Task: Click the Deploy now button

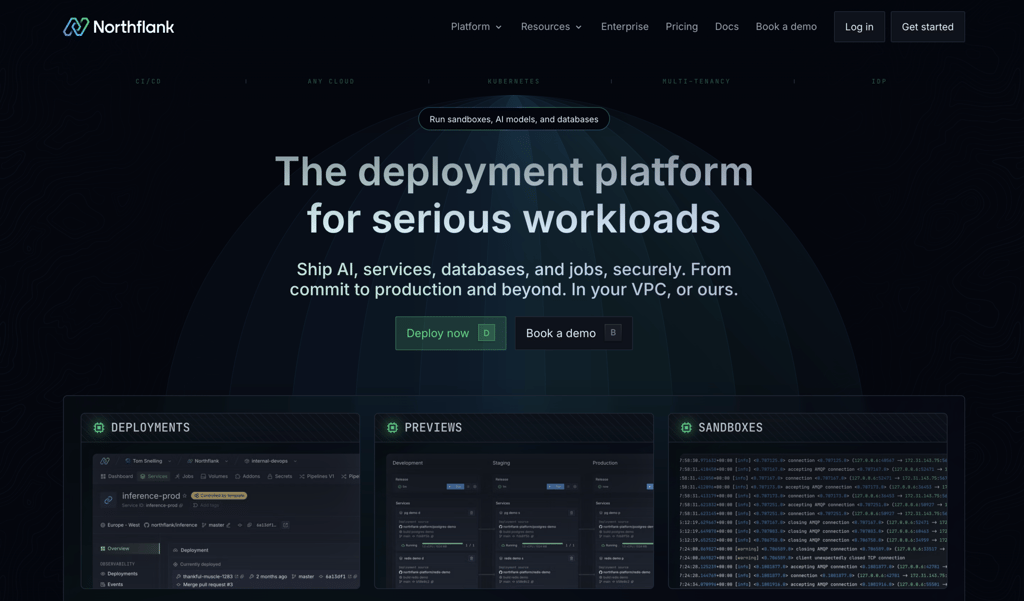Action: pyautogui.click(x=450, y=333)
